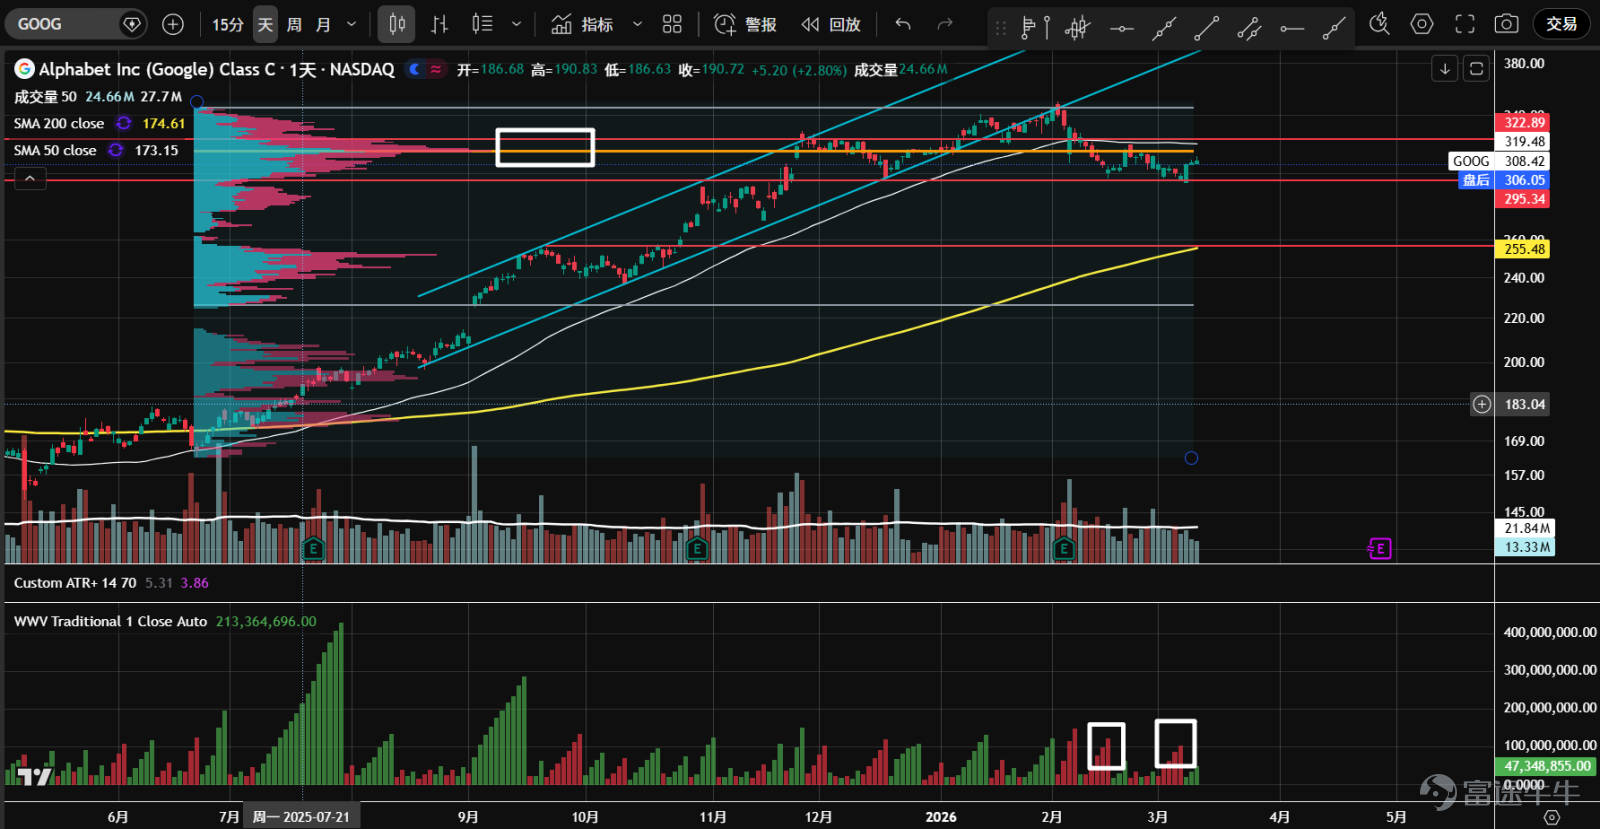Screen dimensions: 1600x829
Task: Select the horizontal ray drawing tool
Action: 1292,28
